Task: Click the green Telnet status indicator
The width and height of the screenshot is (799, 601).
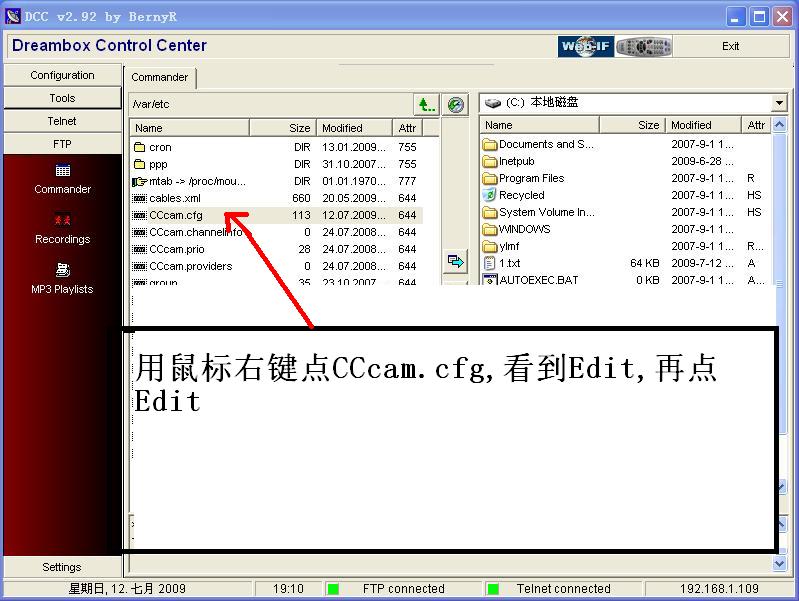Action: pyautogui.click(x=493, y=589)
